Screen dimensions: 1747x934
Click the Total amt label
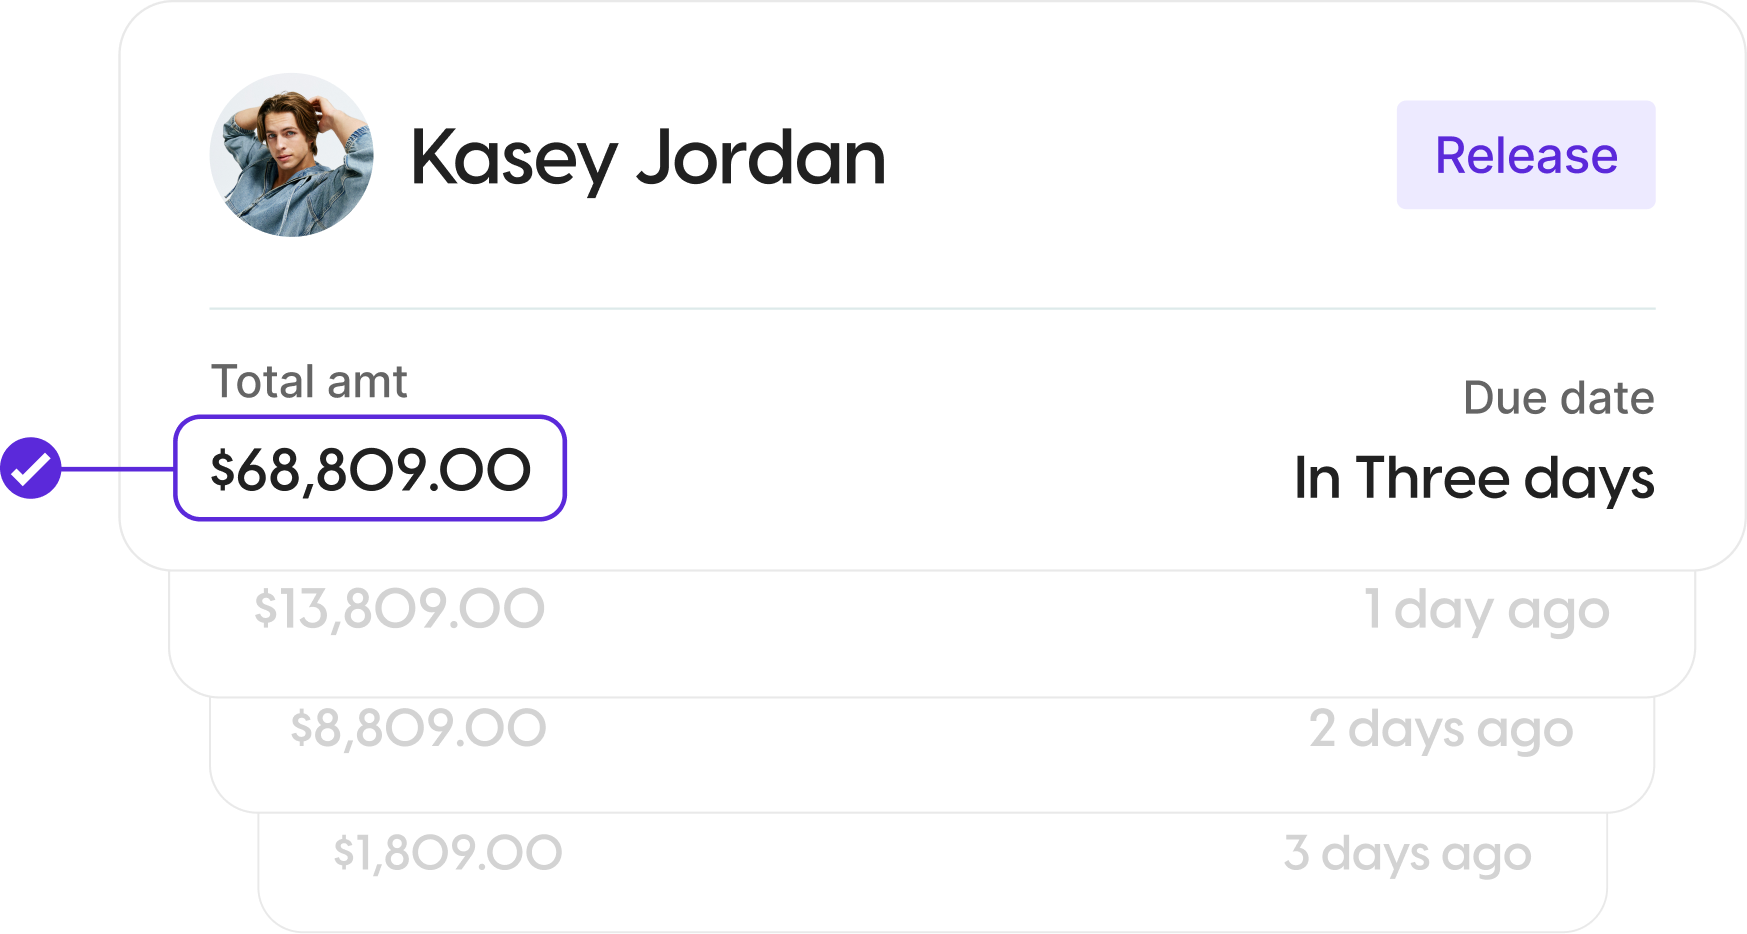click(x=309, y=381)
